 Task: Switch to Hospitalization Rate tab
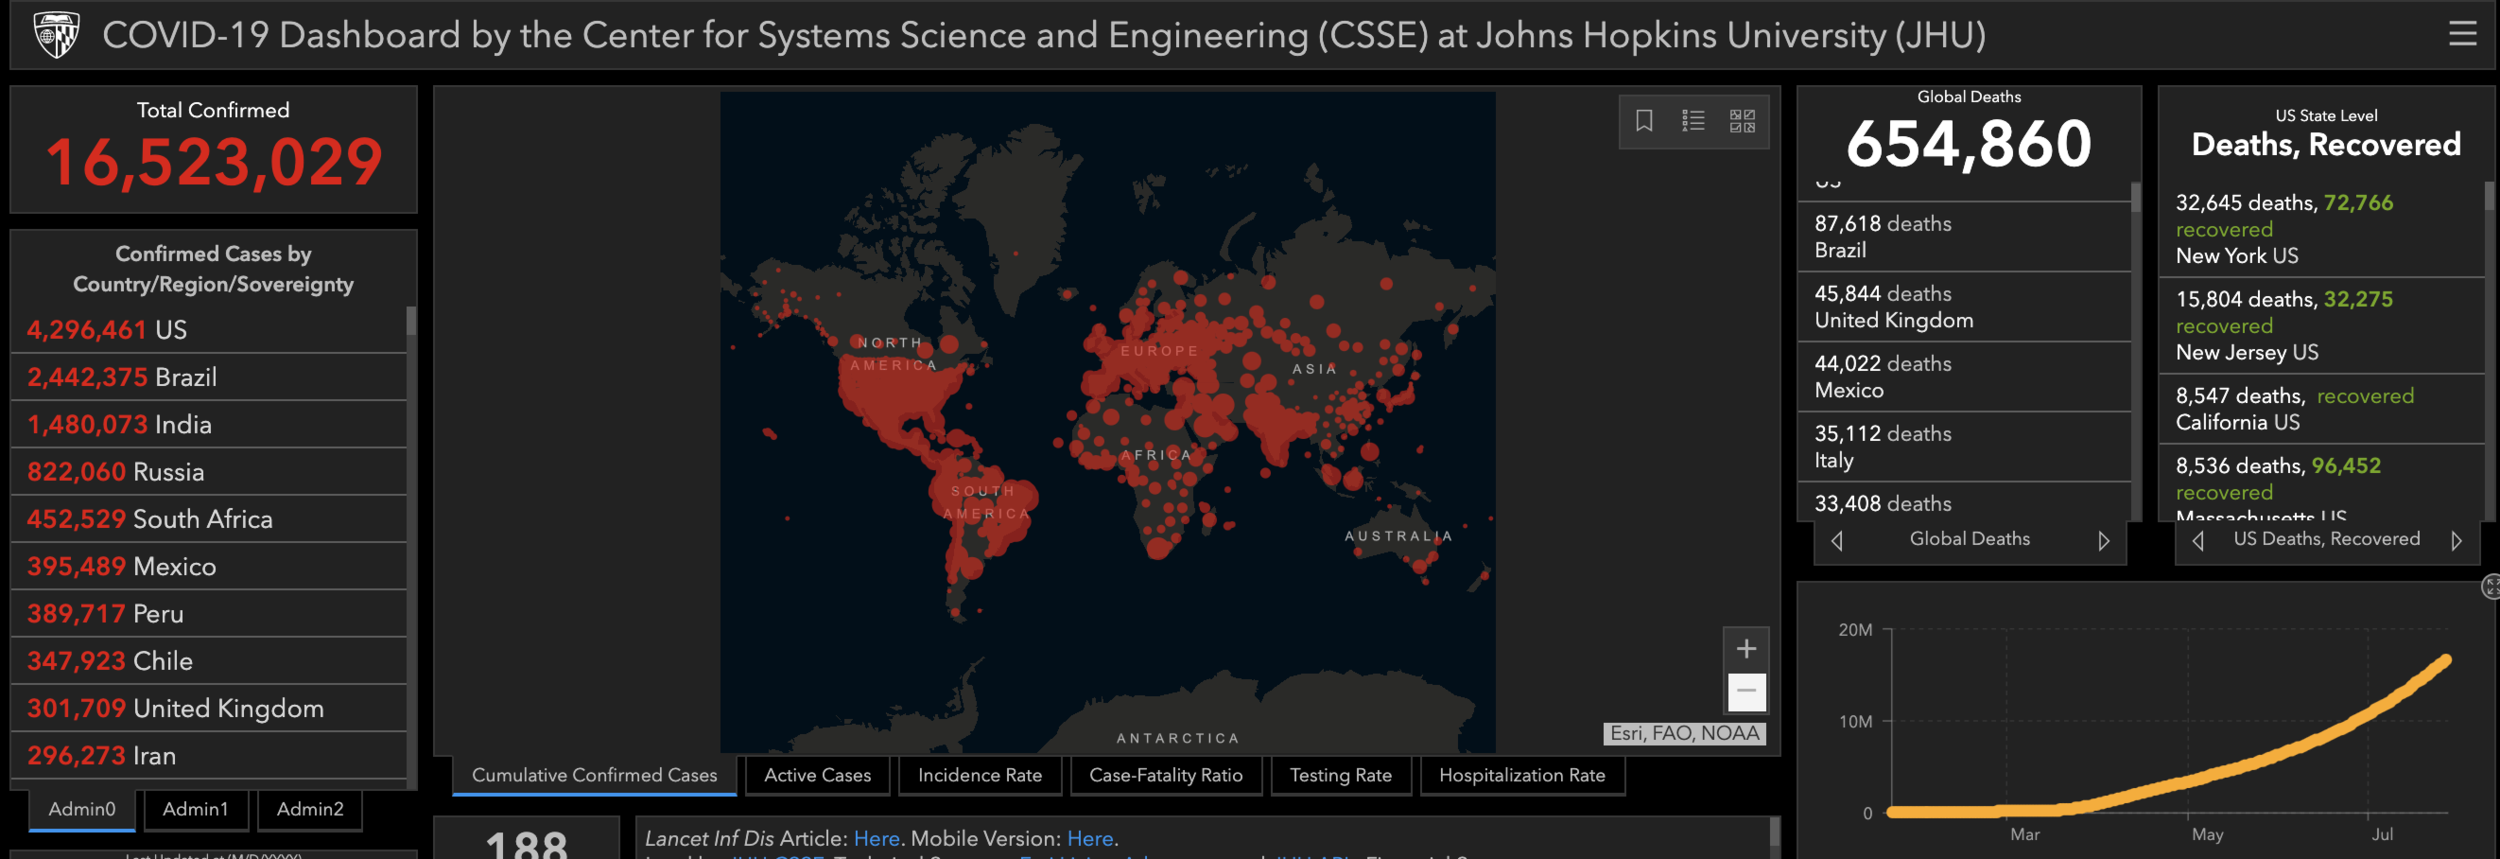click(x=1522, y=775)
